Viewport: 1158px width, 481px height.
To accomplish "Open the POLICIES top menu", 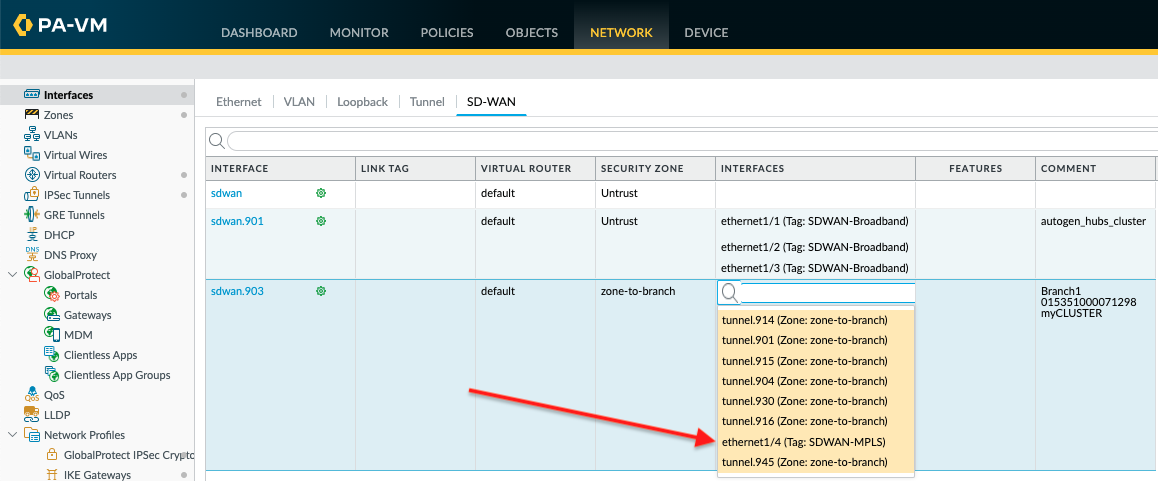I will (x=447, y=33).
